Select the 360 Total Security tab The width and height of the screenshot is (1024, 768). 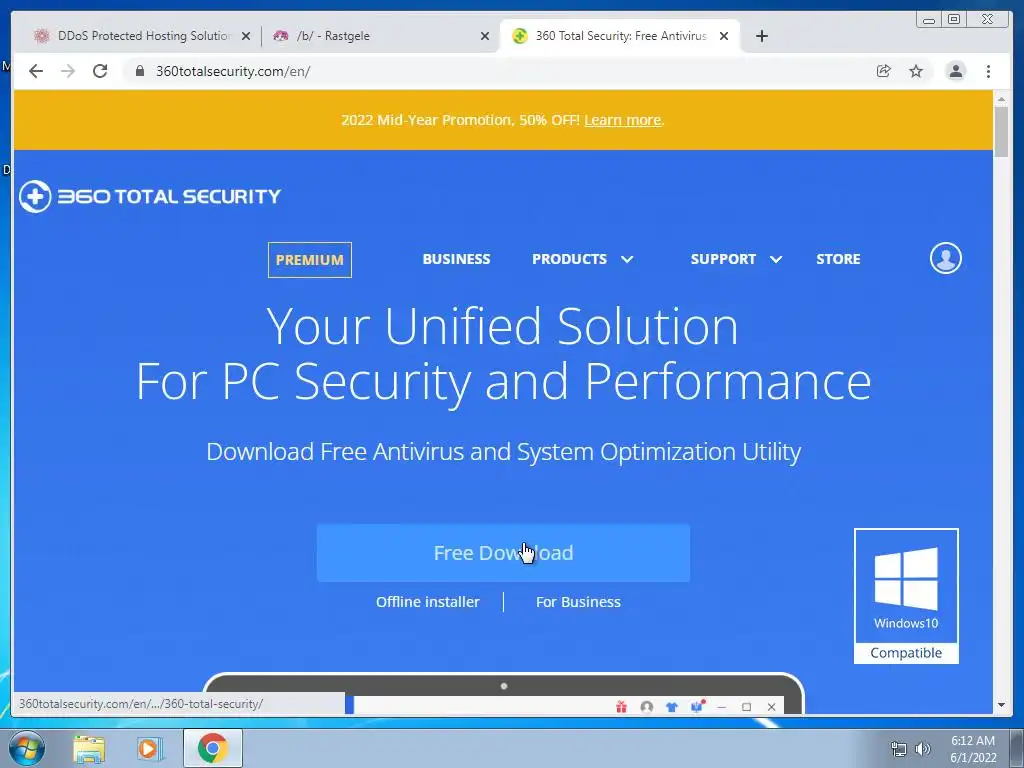click(x=619, y=36)
